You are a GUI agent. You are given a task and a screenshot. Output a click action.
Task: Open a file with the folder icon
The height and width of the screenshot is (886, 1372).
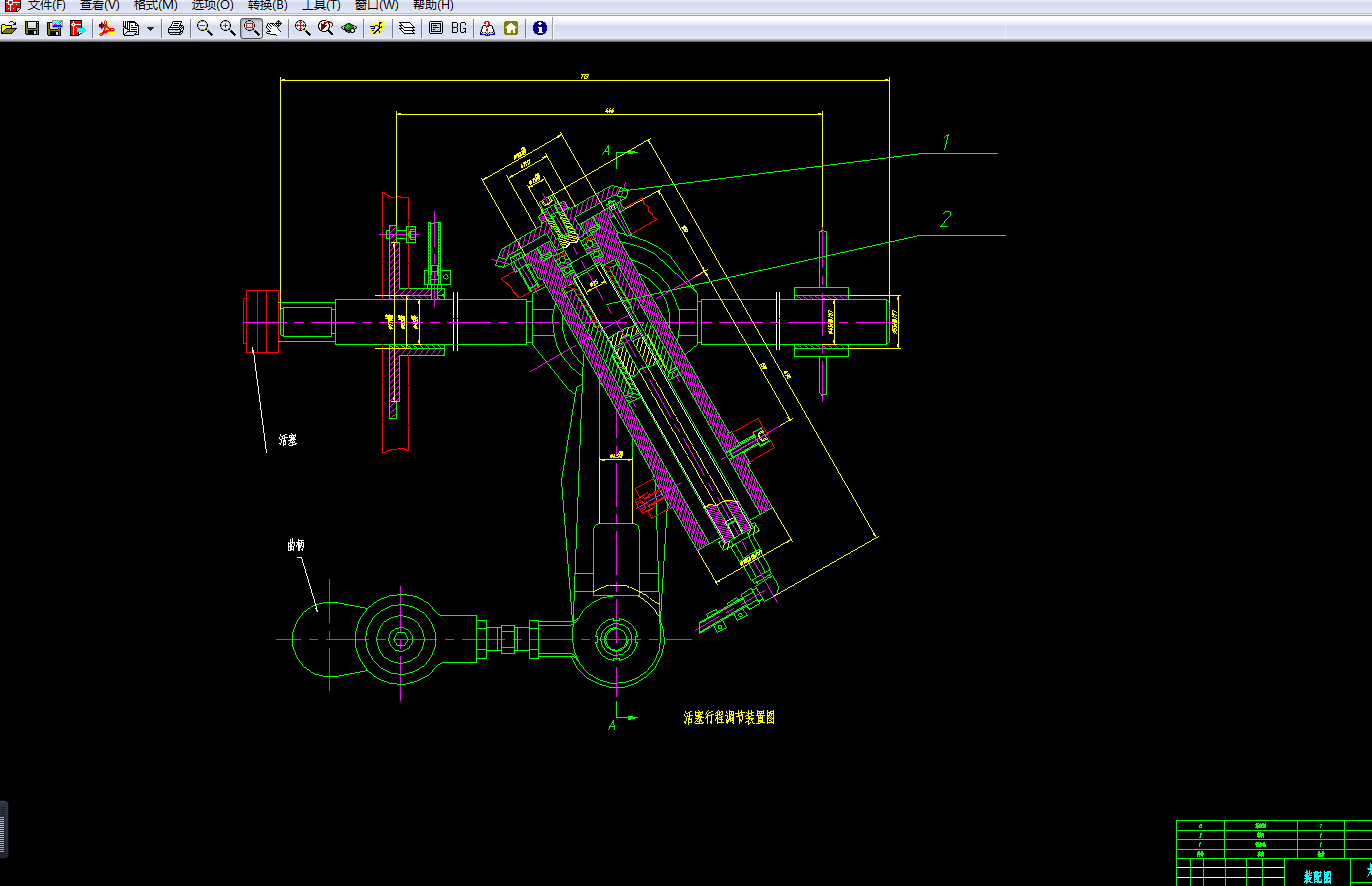click(x=9, y=28)
